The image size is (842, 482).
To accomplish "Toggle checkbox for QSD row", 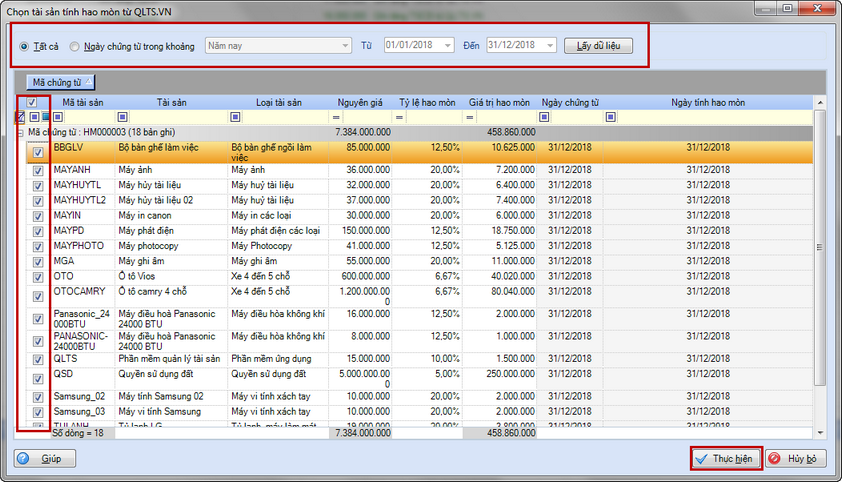I will click(38, 379).
